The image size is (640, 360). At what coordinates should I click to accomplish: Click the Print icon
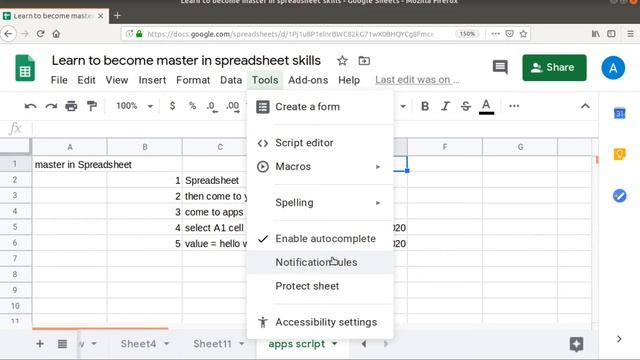click(x=71, y=106)
